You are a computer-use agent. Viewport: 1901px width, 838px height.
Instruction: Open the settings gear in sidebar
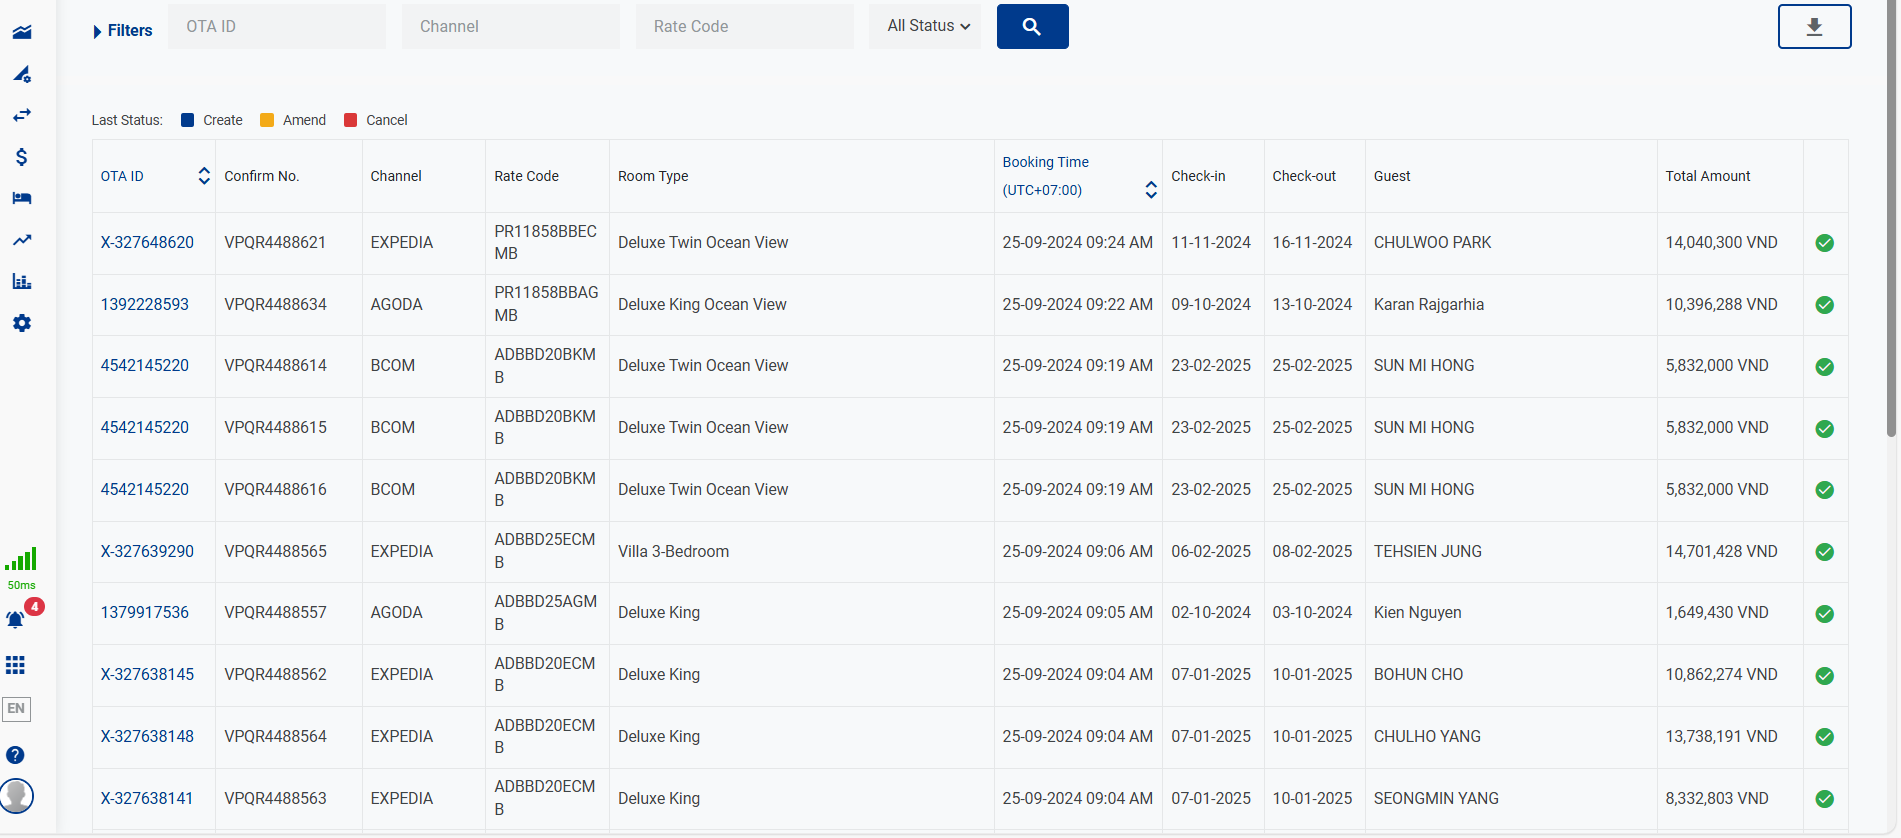pyautogui.click(x=21, y=323)
